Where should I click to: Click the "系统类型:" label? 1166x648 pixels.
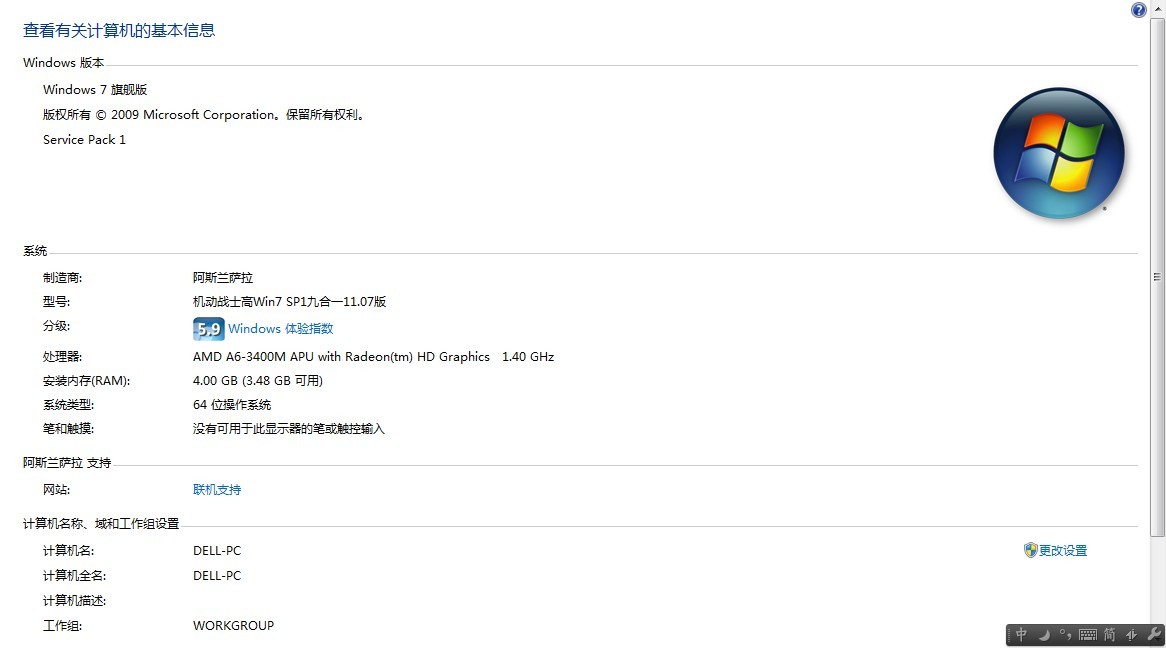(68, 405)
